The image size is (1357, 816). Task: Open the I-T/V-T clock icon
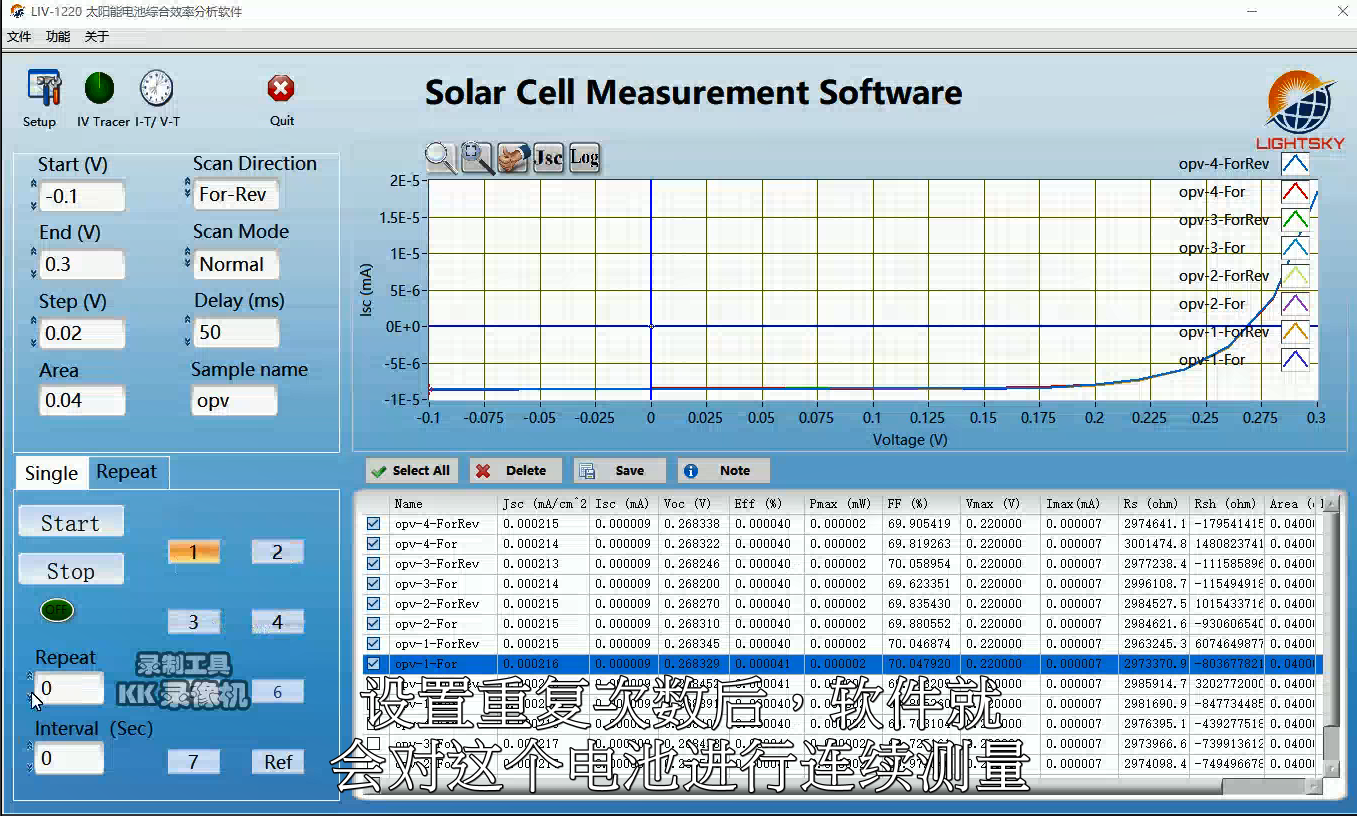click(156, 90)
